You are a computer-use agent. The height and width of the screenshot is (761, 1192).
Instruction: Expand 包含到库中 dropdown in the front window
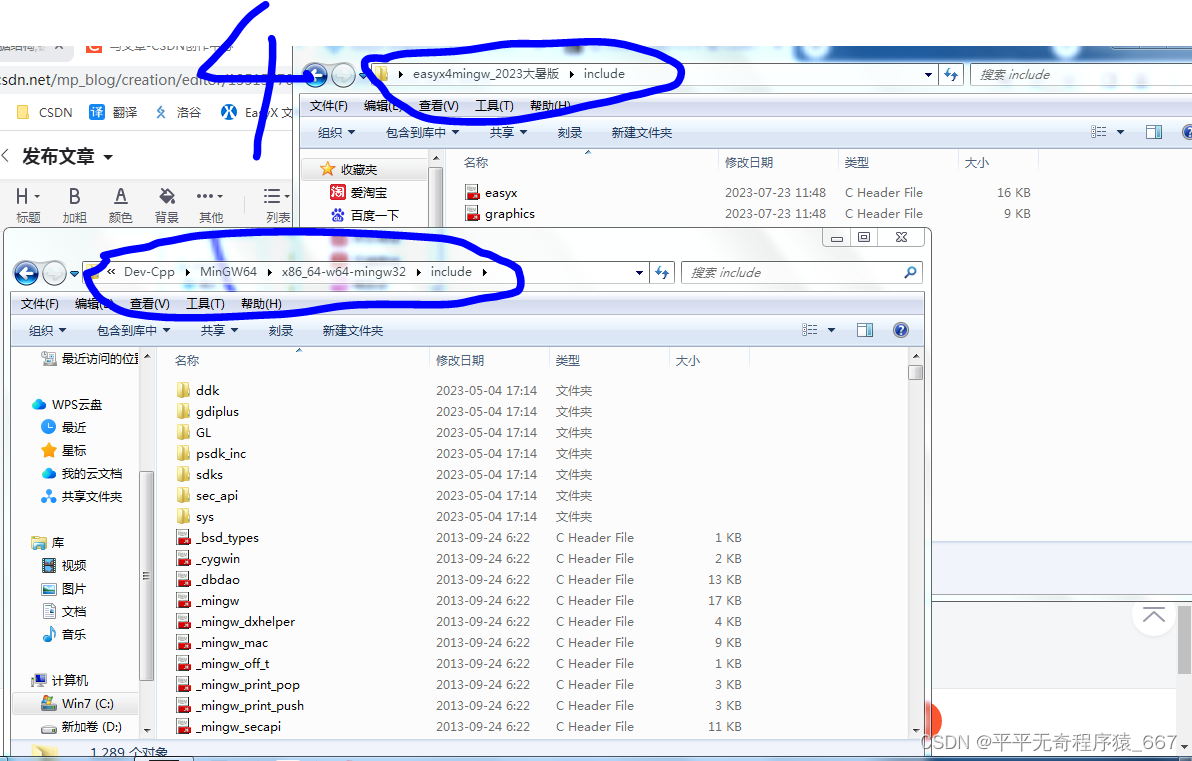point(133,331)
